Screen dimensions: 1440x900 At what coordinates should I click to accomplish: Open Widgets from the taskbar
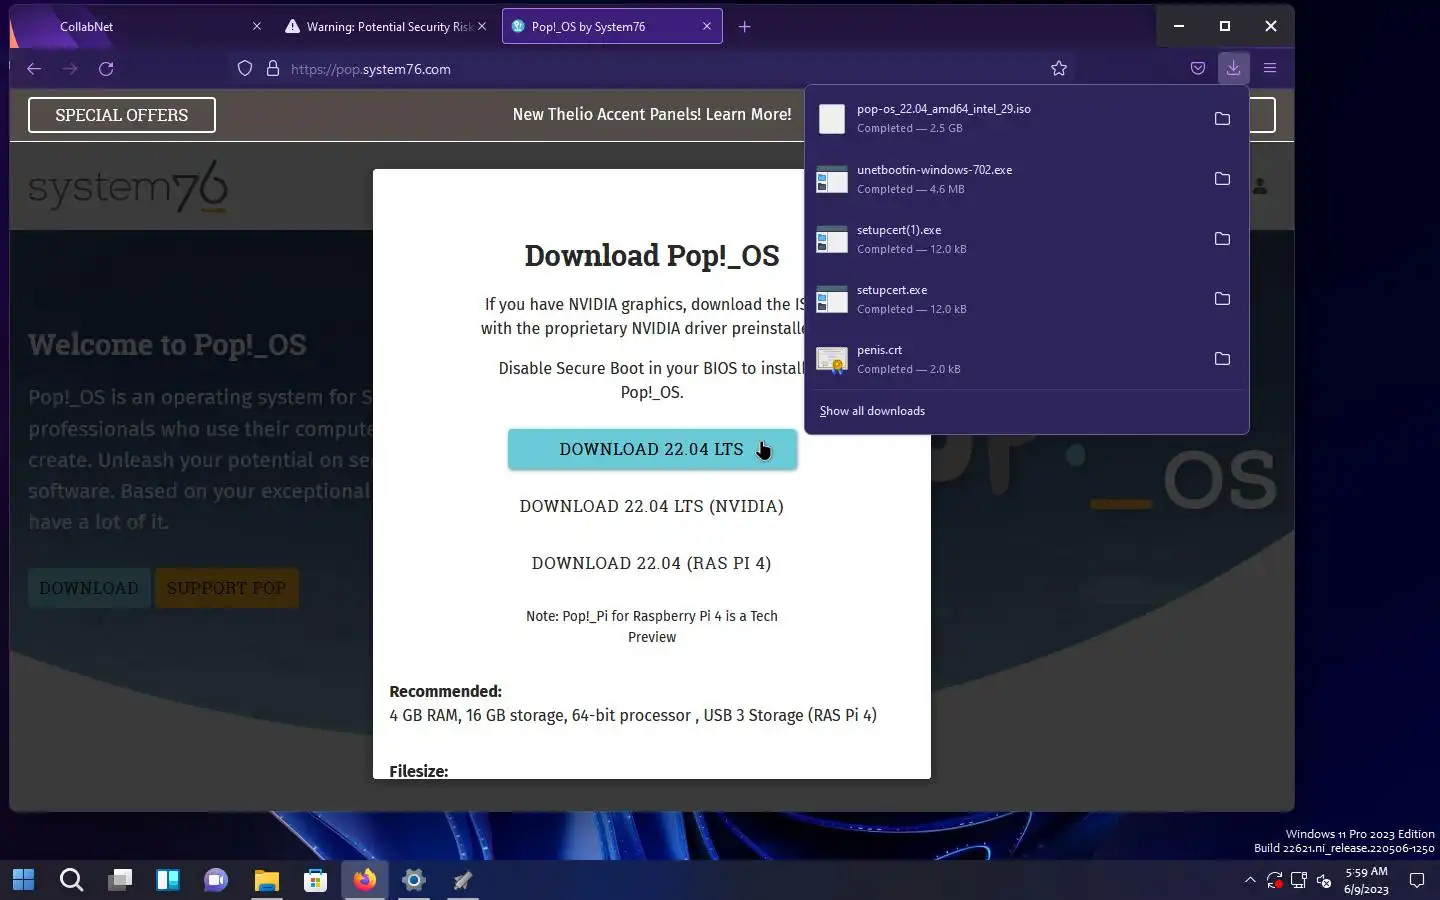pyautogui.click(x=168, y=880)
